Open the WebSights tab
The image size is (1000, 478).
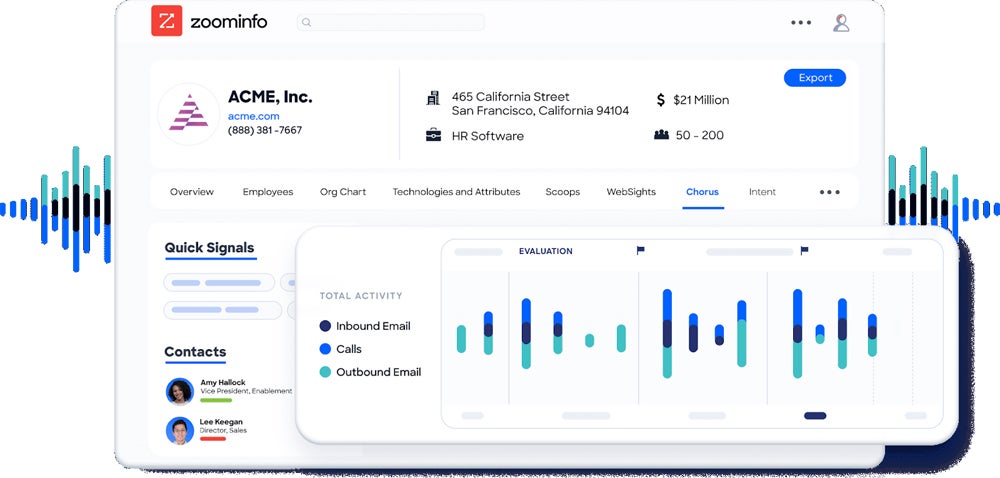point(631,192)
